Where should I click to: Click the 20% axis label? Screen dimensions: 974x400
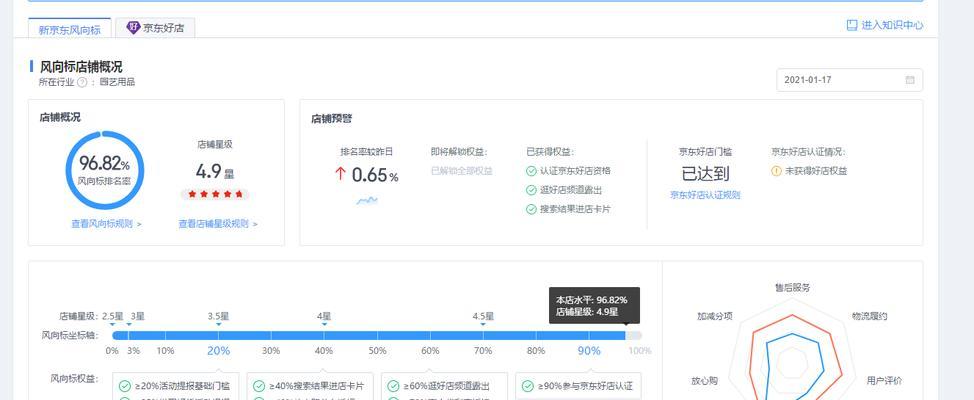[219, 351]
